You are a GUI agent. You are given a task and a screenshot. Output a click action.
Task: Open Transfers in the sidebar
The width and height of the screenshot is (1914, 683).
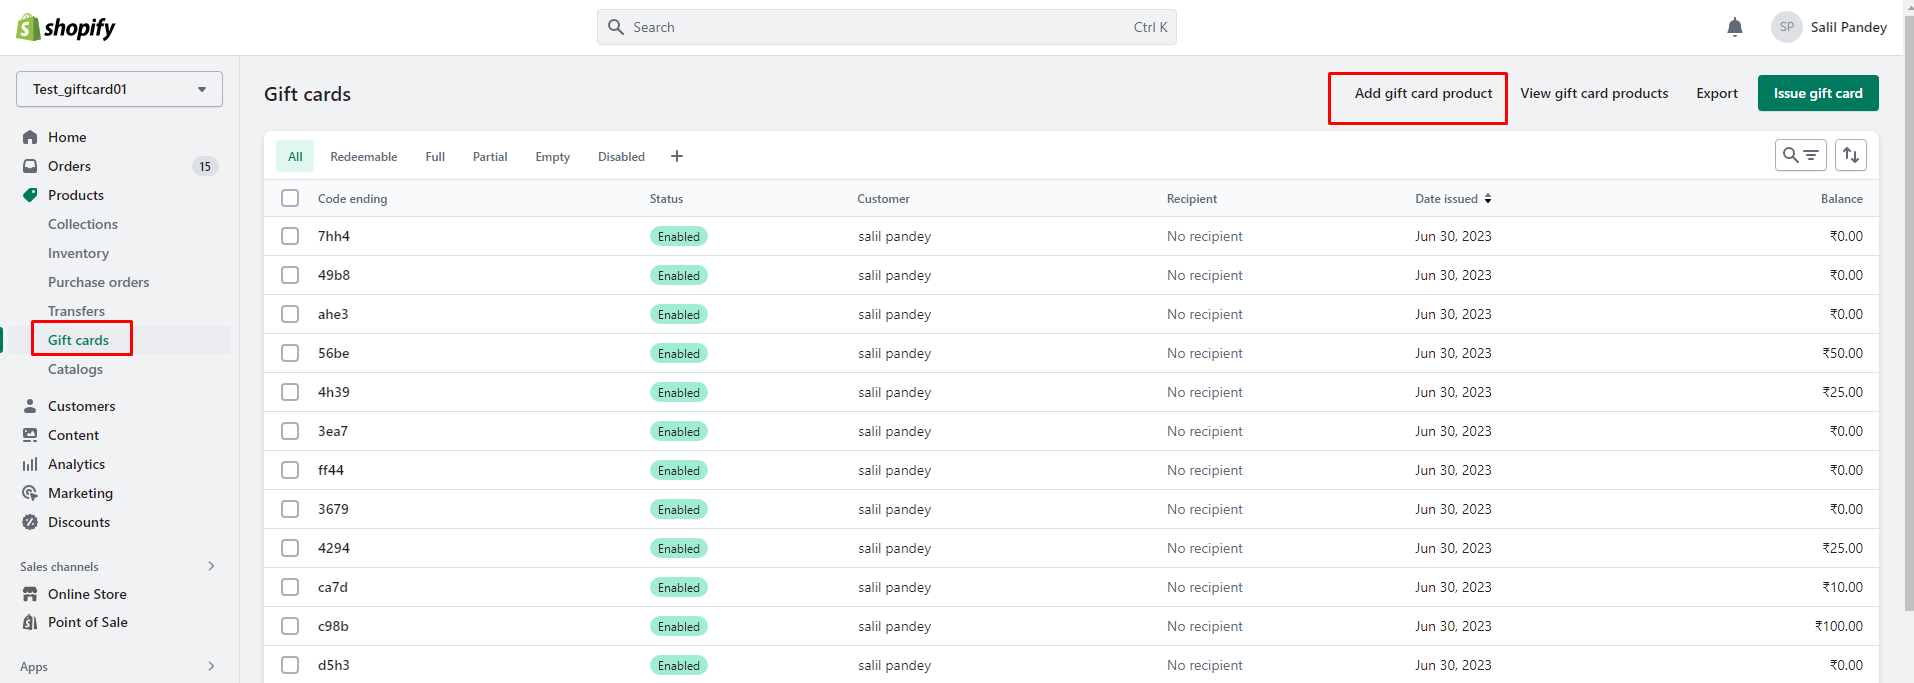(76, 311)
